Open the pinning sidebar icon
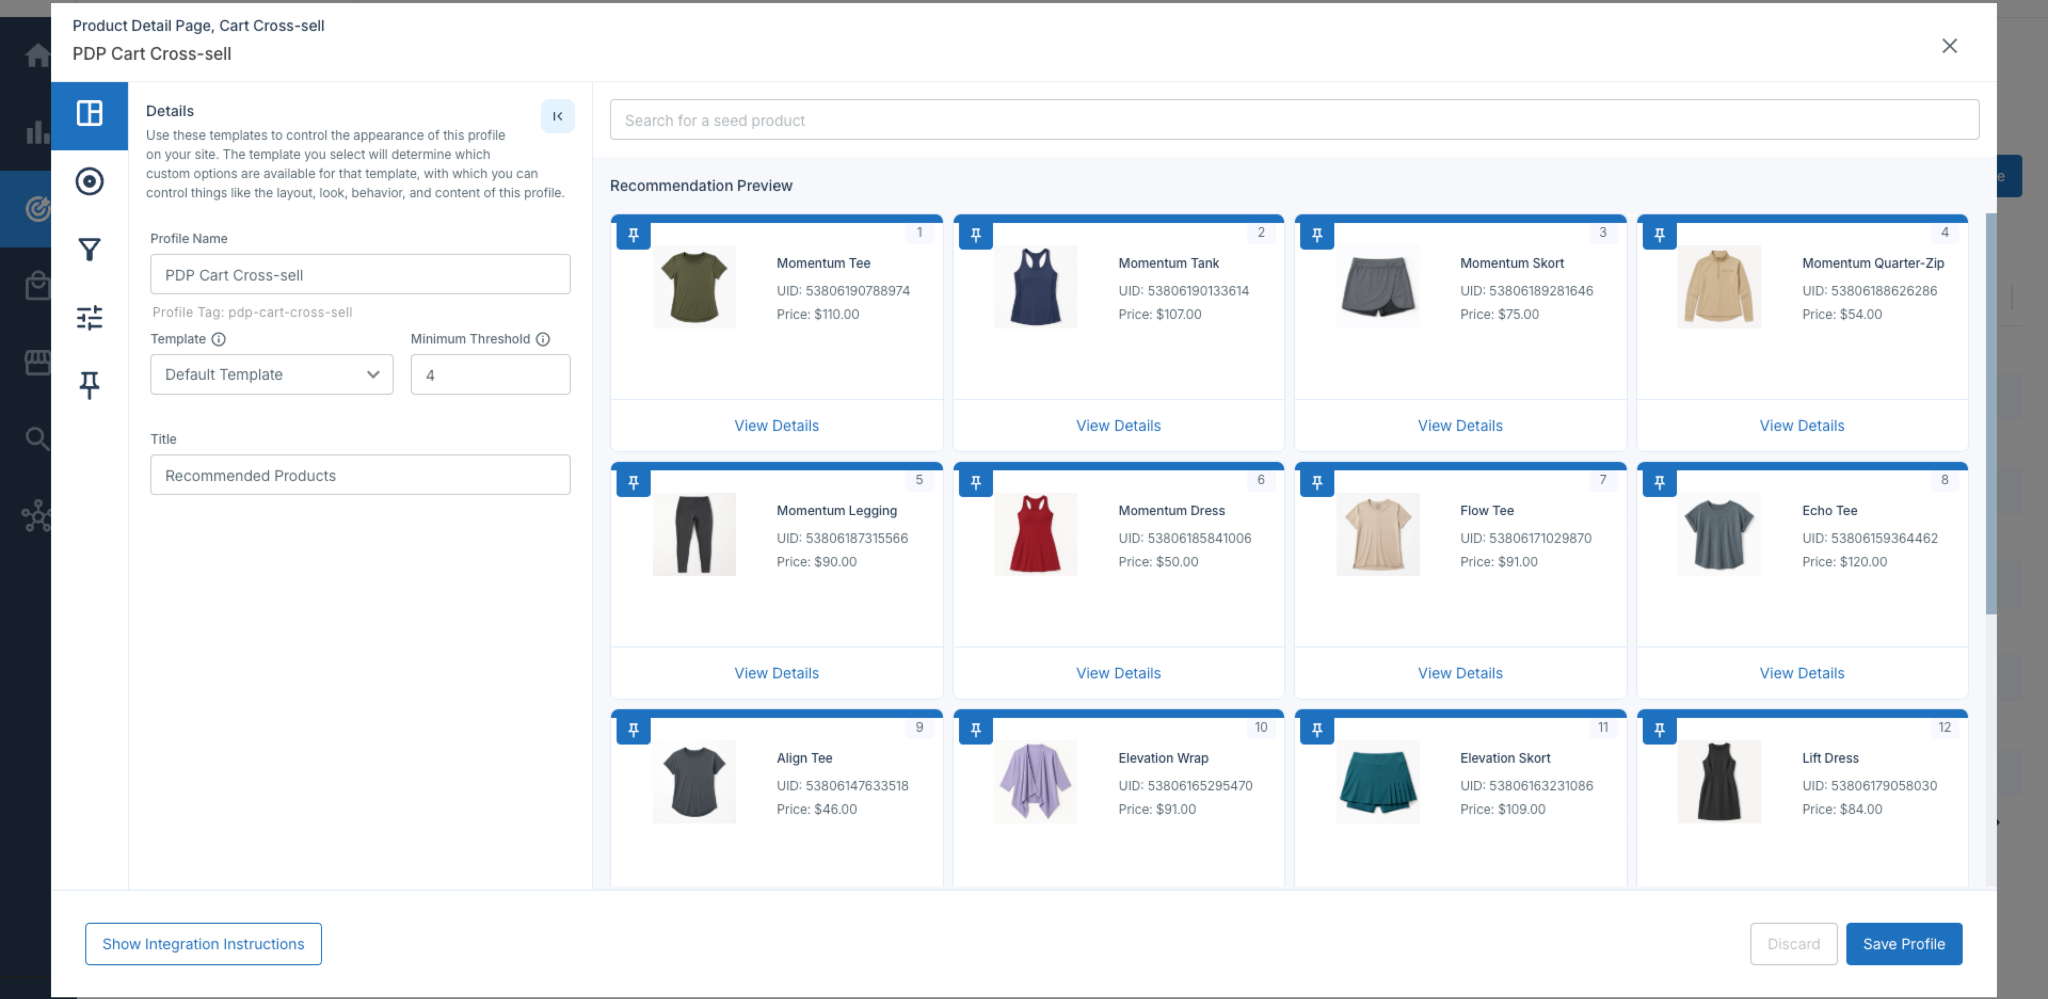This screenshot has height=999, width=2048. coord(90,385)
